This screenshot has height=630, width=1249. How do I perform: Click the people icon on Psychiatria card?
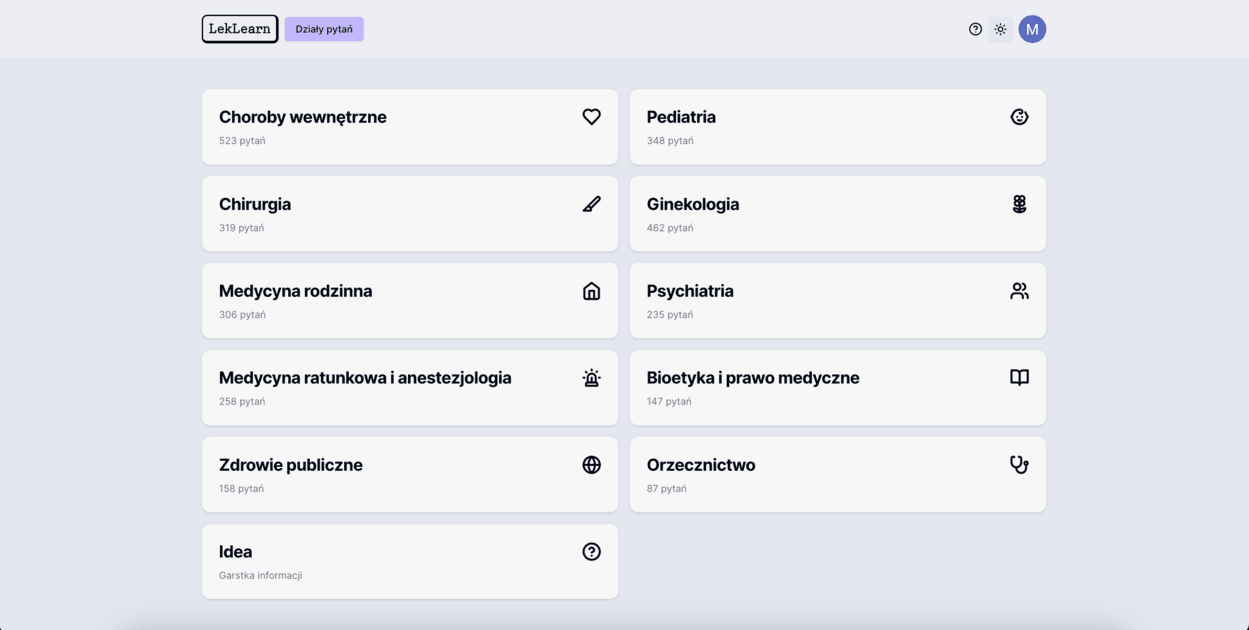pos(1018,290)
